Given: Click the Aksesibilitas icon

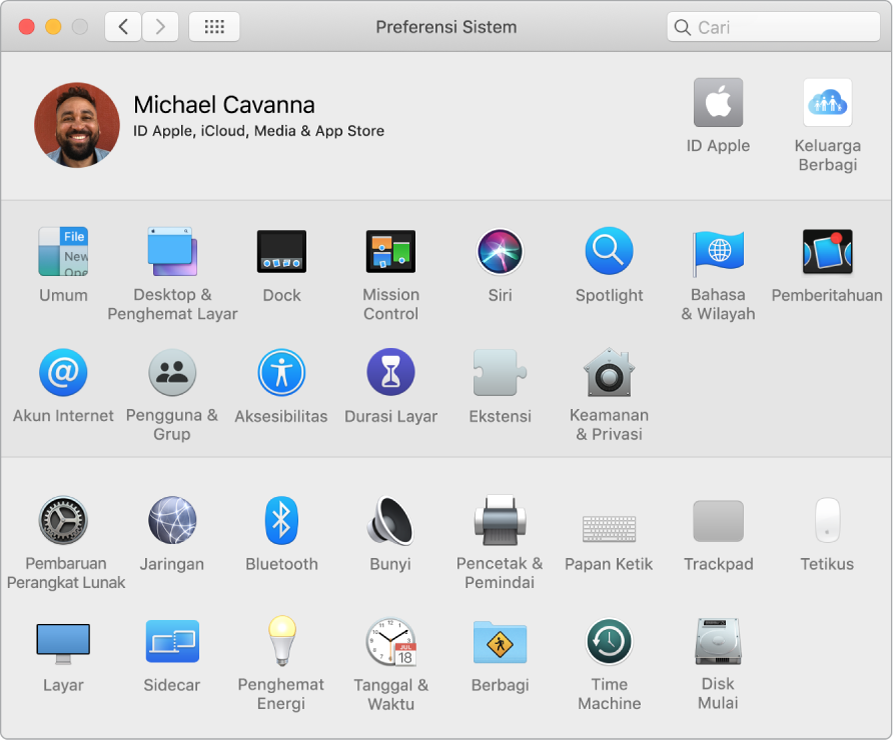Looking at the screenshot, I should tap(281, 373).
